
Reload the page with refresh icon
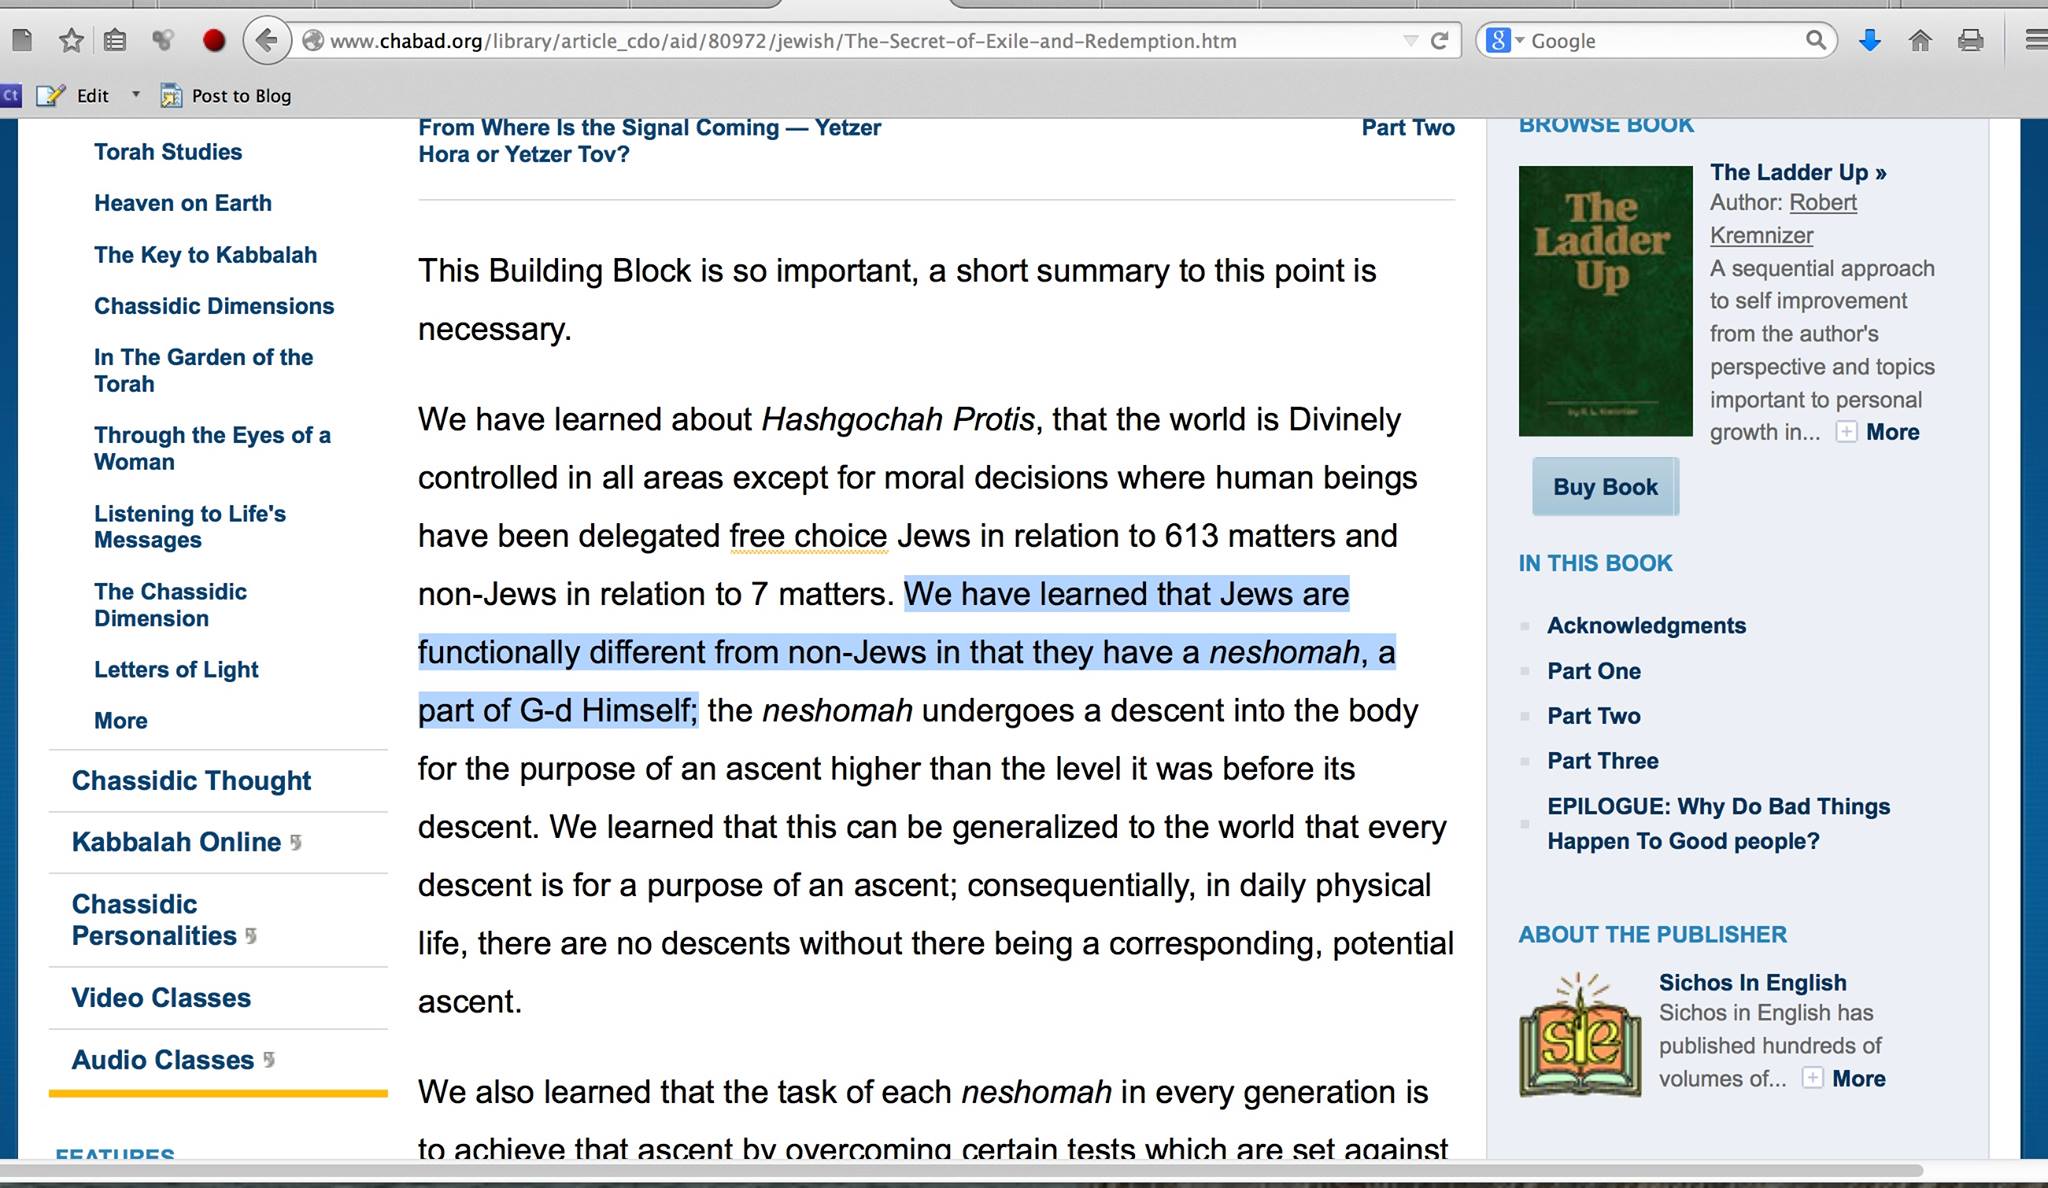coord(1440,41)
